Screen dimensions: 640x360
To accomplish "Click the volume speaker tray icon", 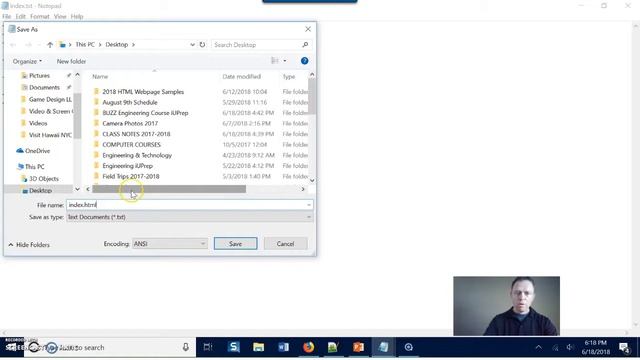I will coord(570,347).
